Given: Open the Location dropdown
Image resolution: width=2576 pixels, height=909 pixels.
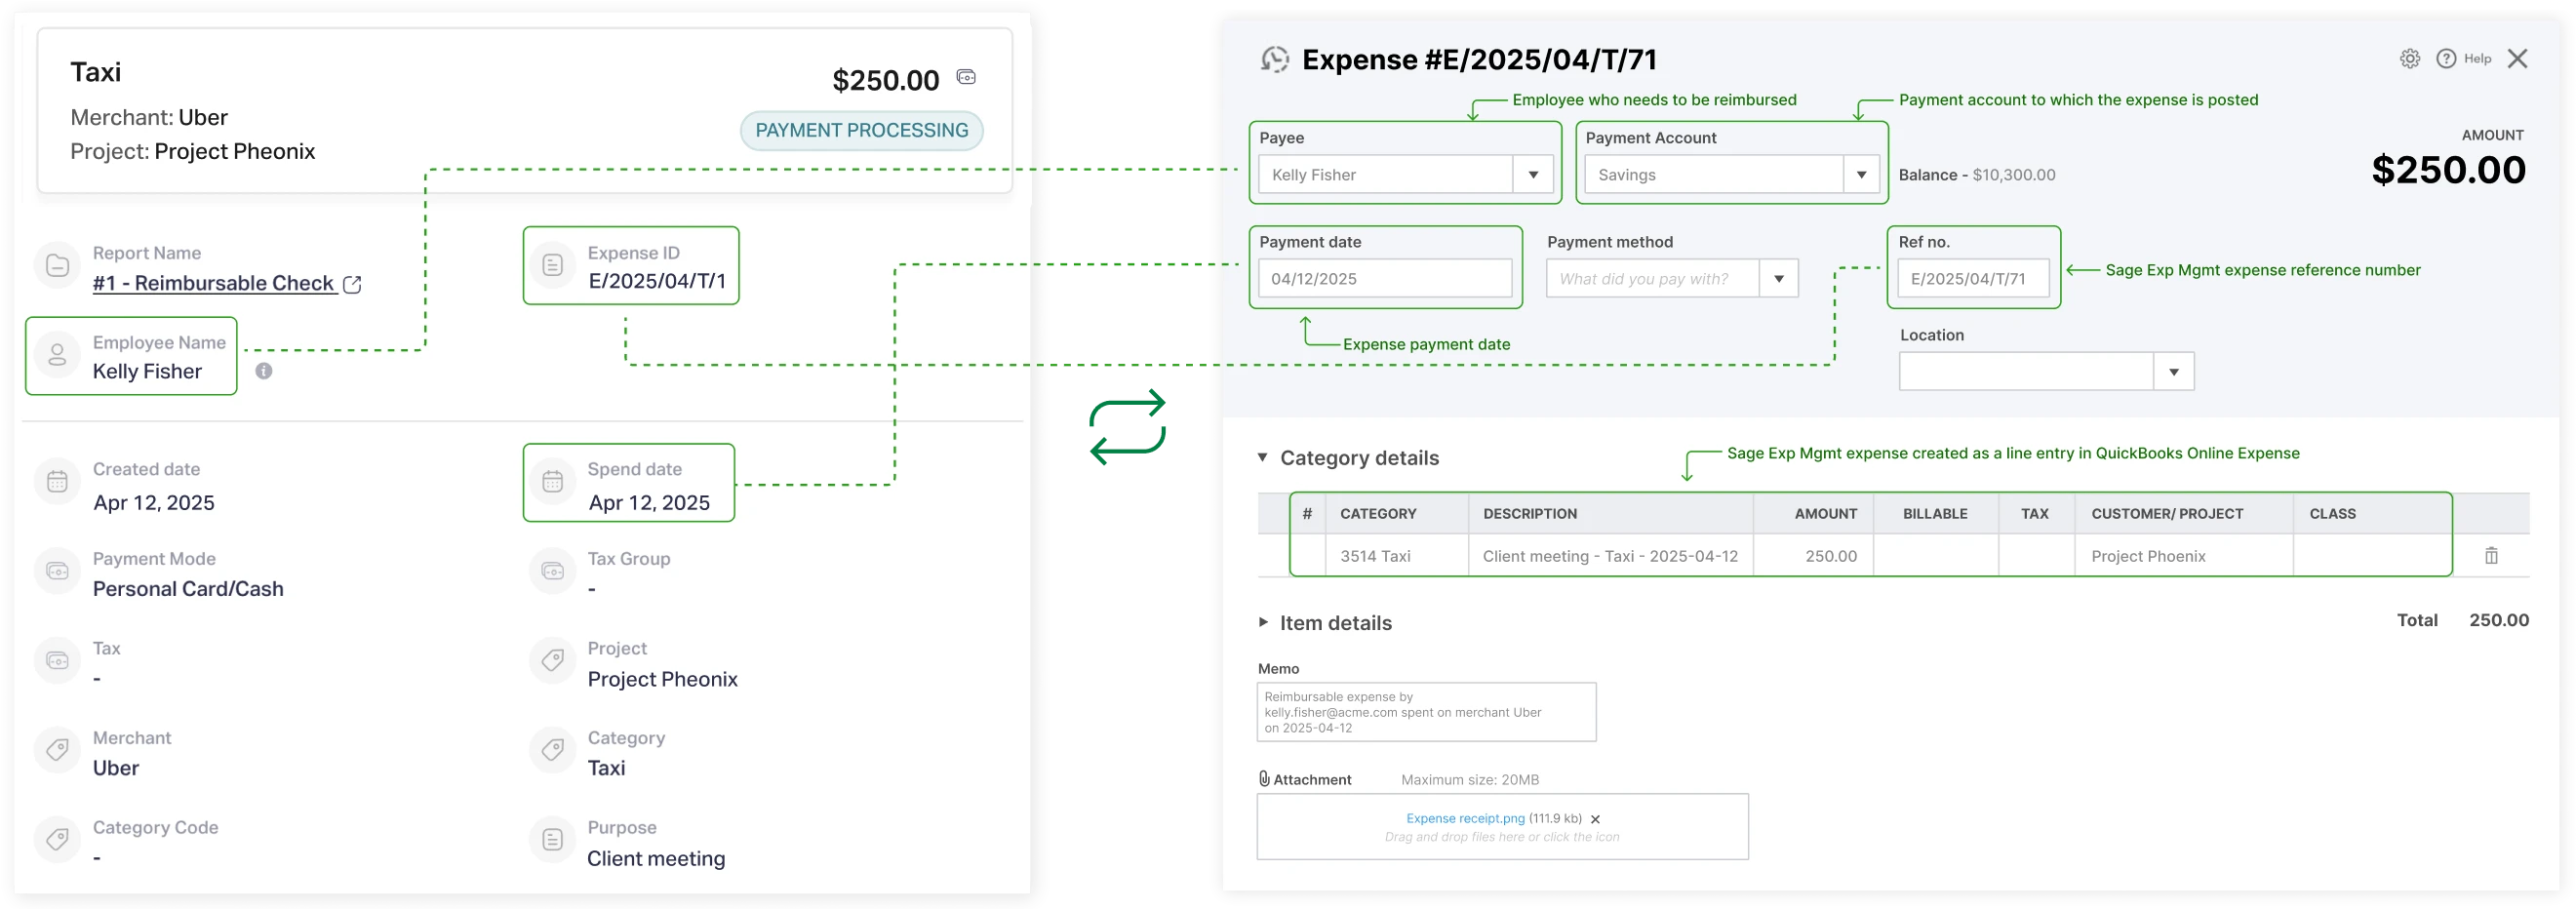Looking at the screenshot, I should (2173, 371).
